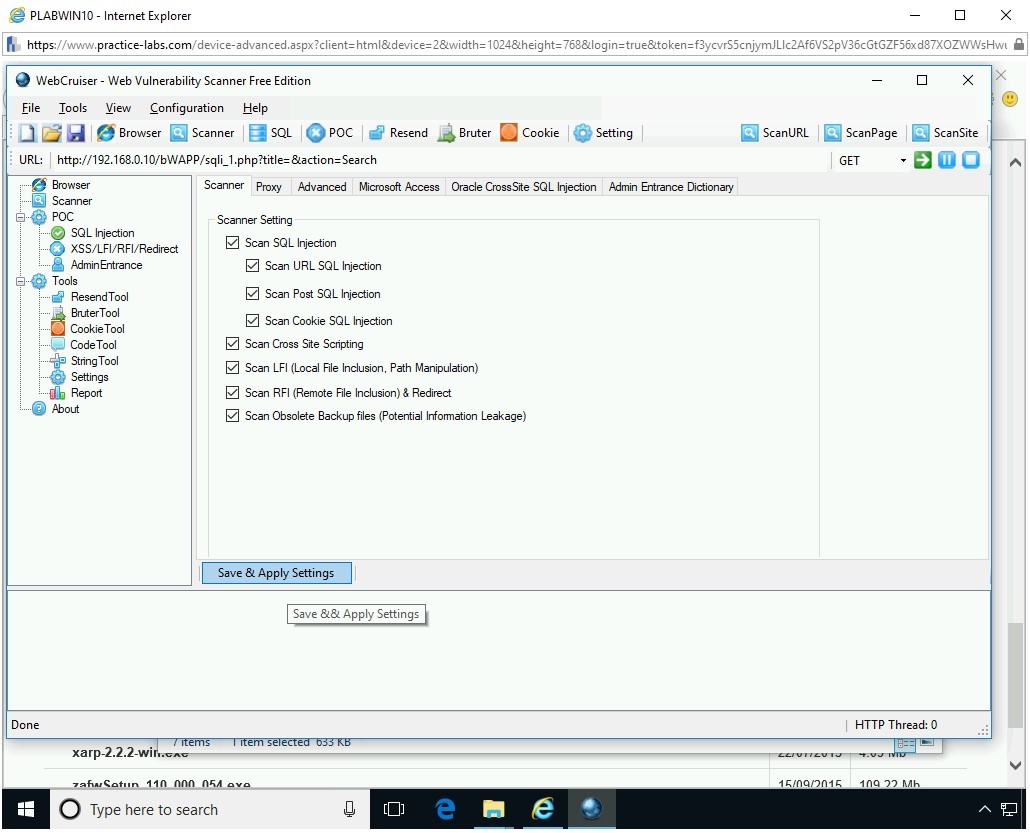Select BruterTool in the tree
Viewport: 1030px width, 833px height.
(x=95, y=313)
